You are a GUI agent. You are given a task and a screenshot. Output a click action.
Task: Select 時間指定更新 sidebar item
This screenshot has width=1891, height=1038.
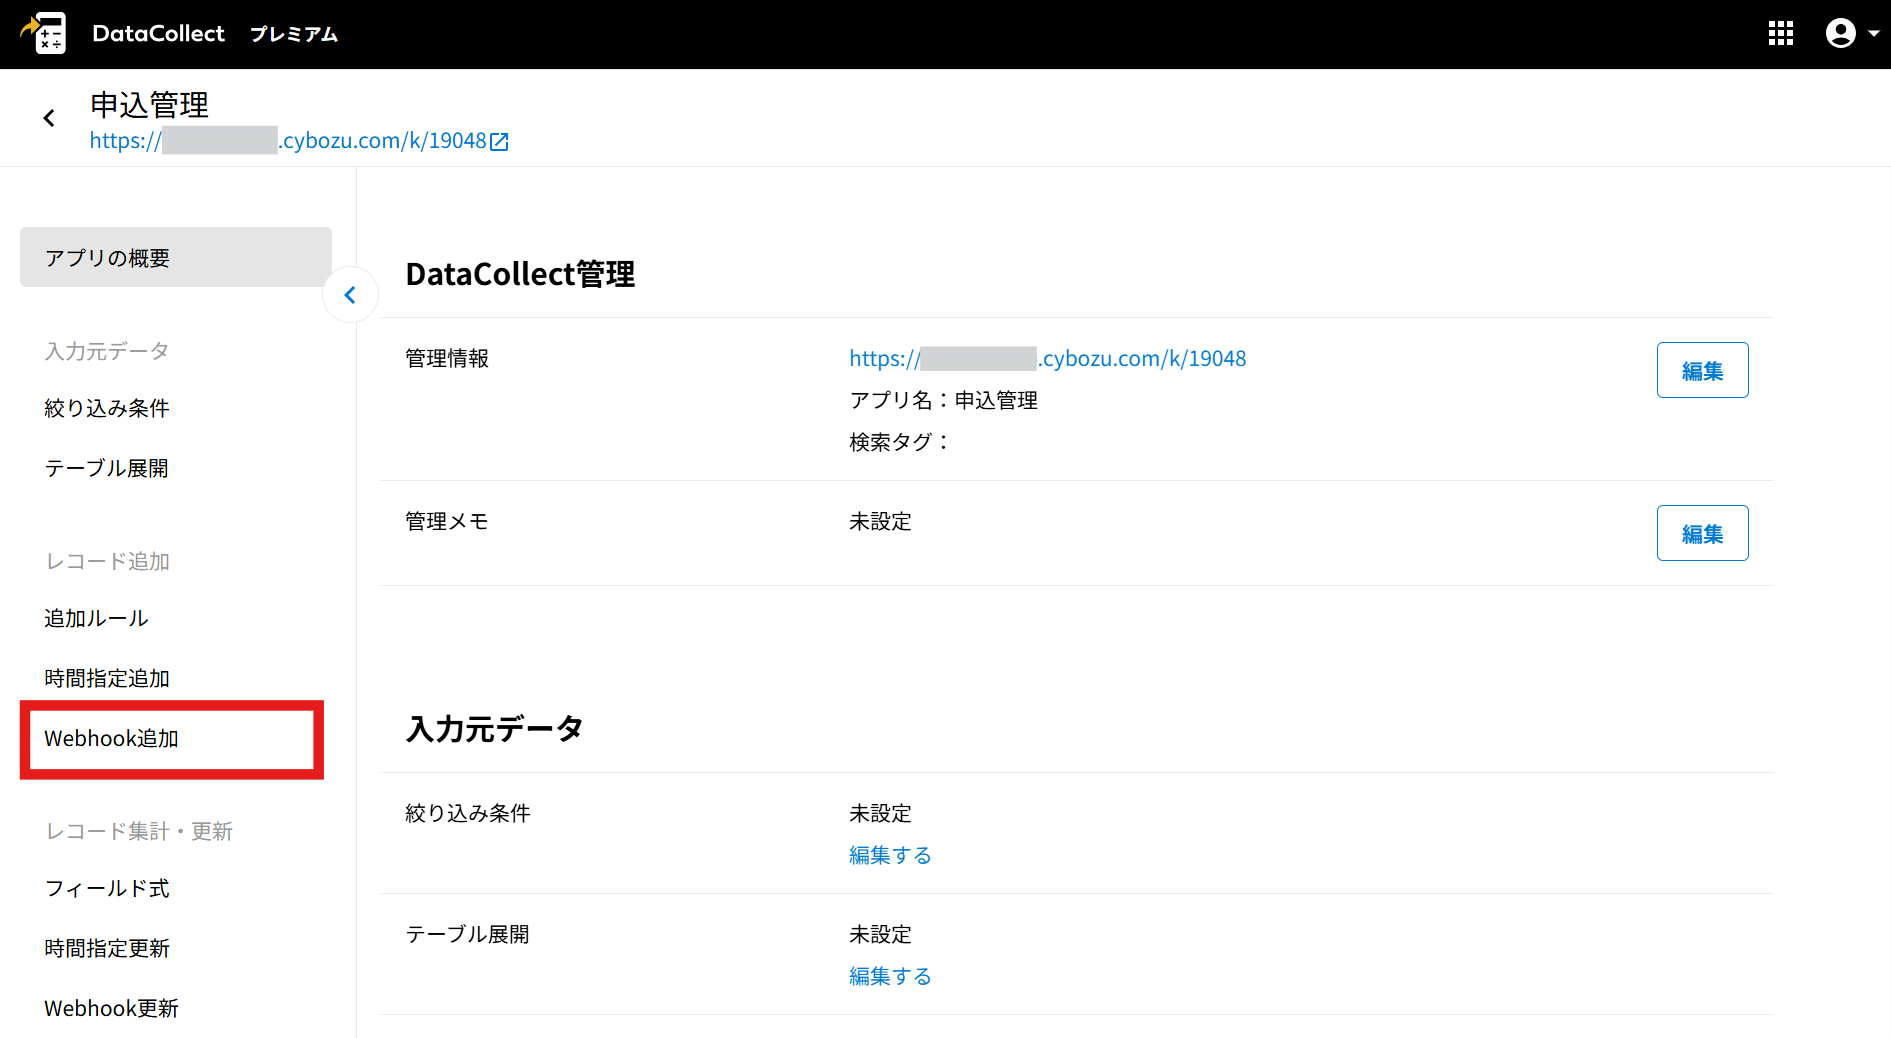[x=107, y=948]
